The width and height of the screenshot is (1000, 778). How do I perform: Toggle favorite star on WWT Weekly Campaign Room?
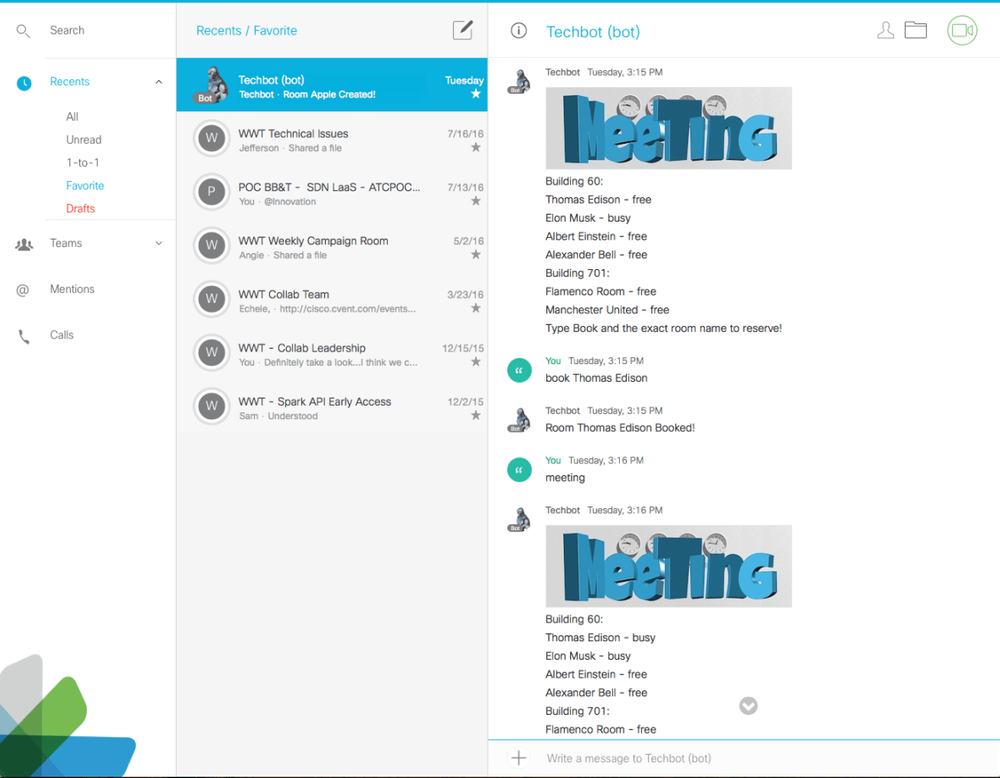(476, 255)
